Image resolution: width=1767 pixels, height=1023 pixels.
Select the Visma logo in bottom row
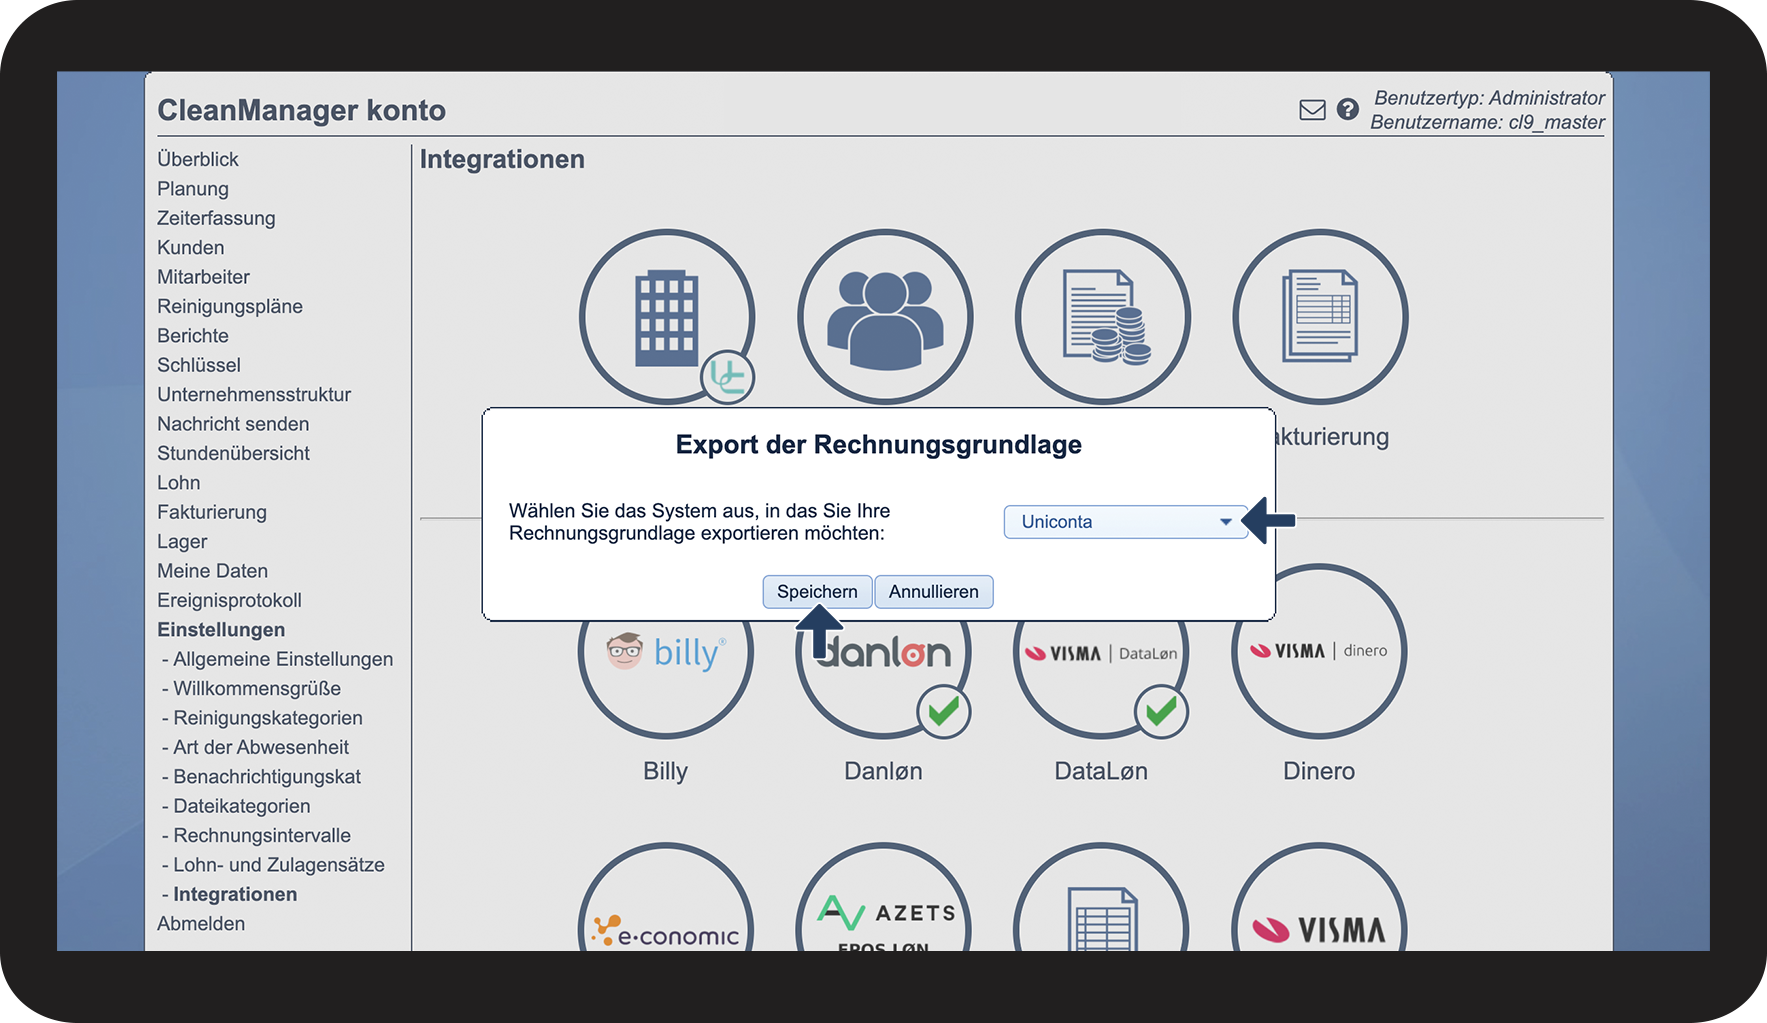[x=1319, y=930]
